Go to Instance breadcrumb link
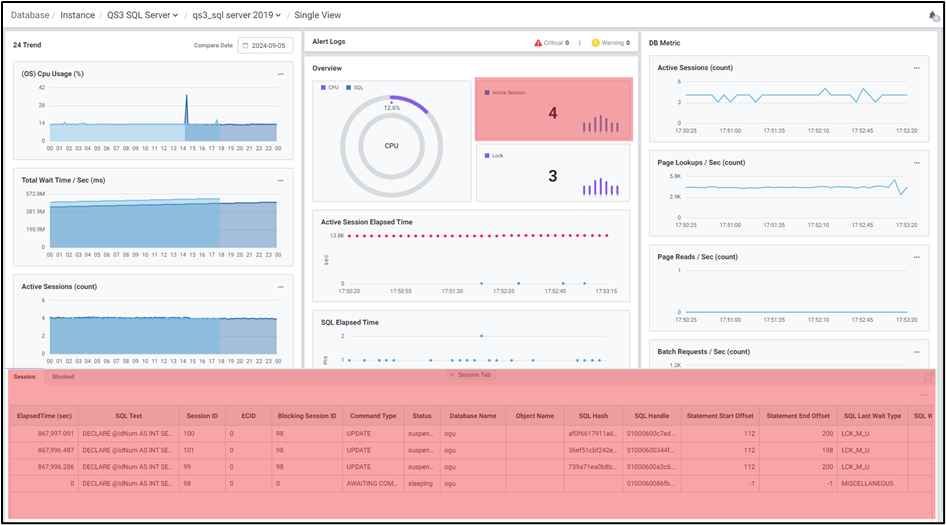This screenshot has width=946, height=525. (77, 15)
